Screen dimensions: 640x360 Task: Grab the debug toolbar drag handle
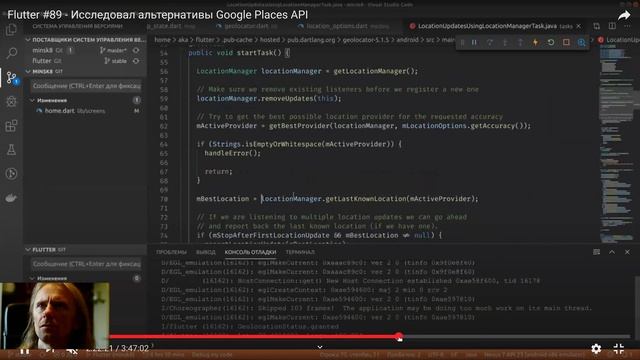click(462, 42)
